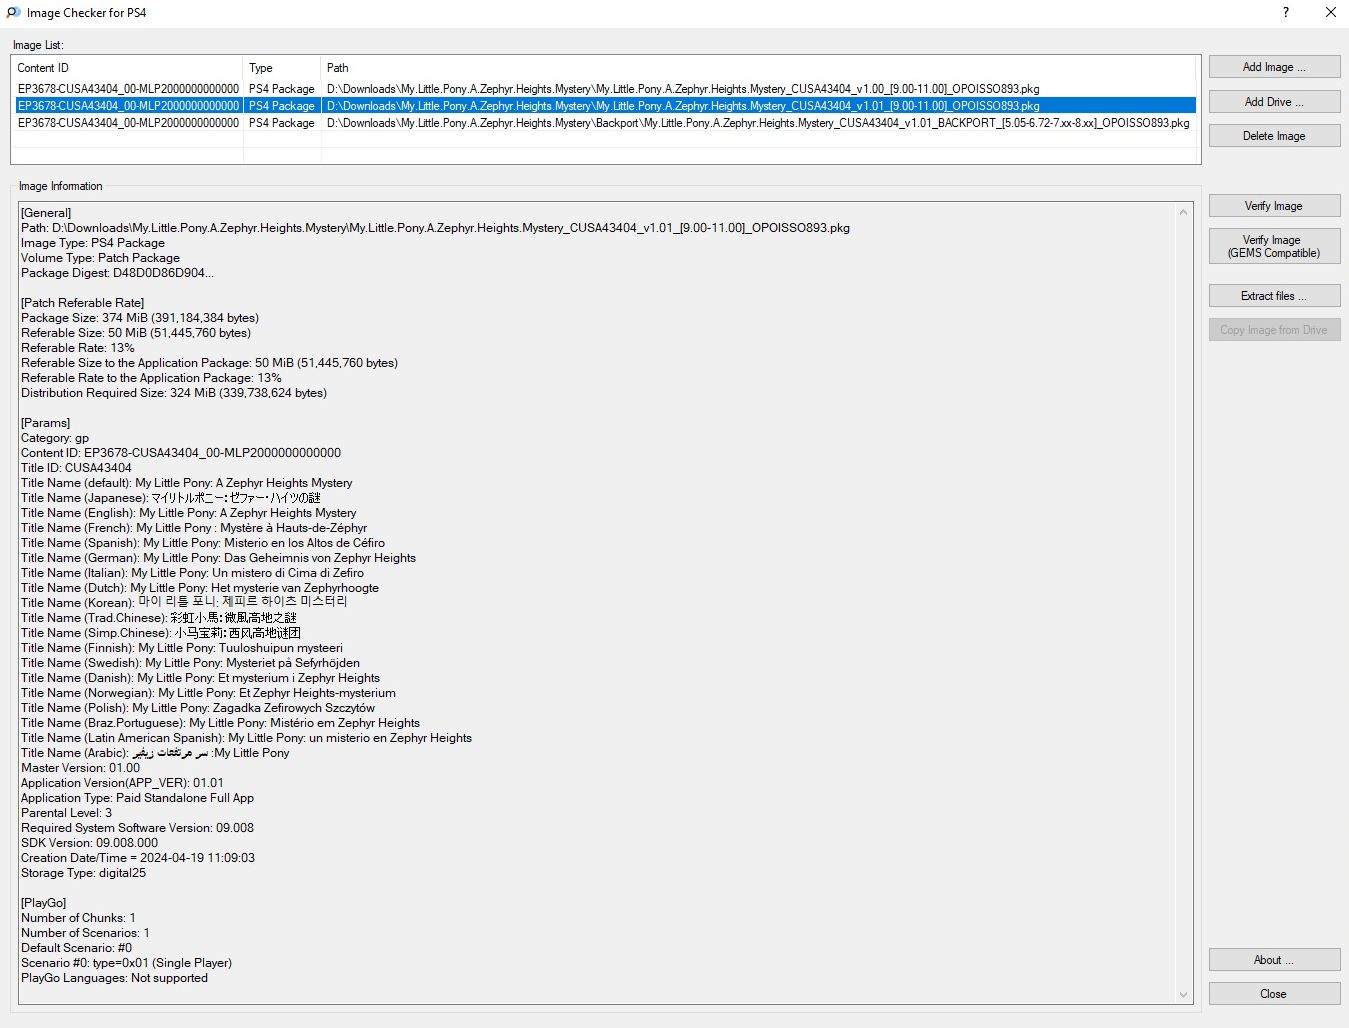This screenshot has height=1028, width=1349.
Task: Click the 'Scenario #0: type=0x01' line
Action: [x=126, y=963]
